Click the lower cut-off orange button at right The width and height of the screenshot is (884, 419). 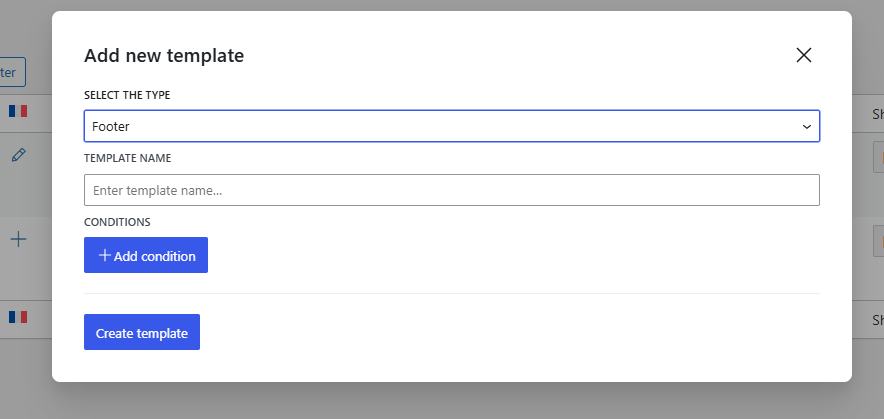tap(878, 241)
